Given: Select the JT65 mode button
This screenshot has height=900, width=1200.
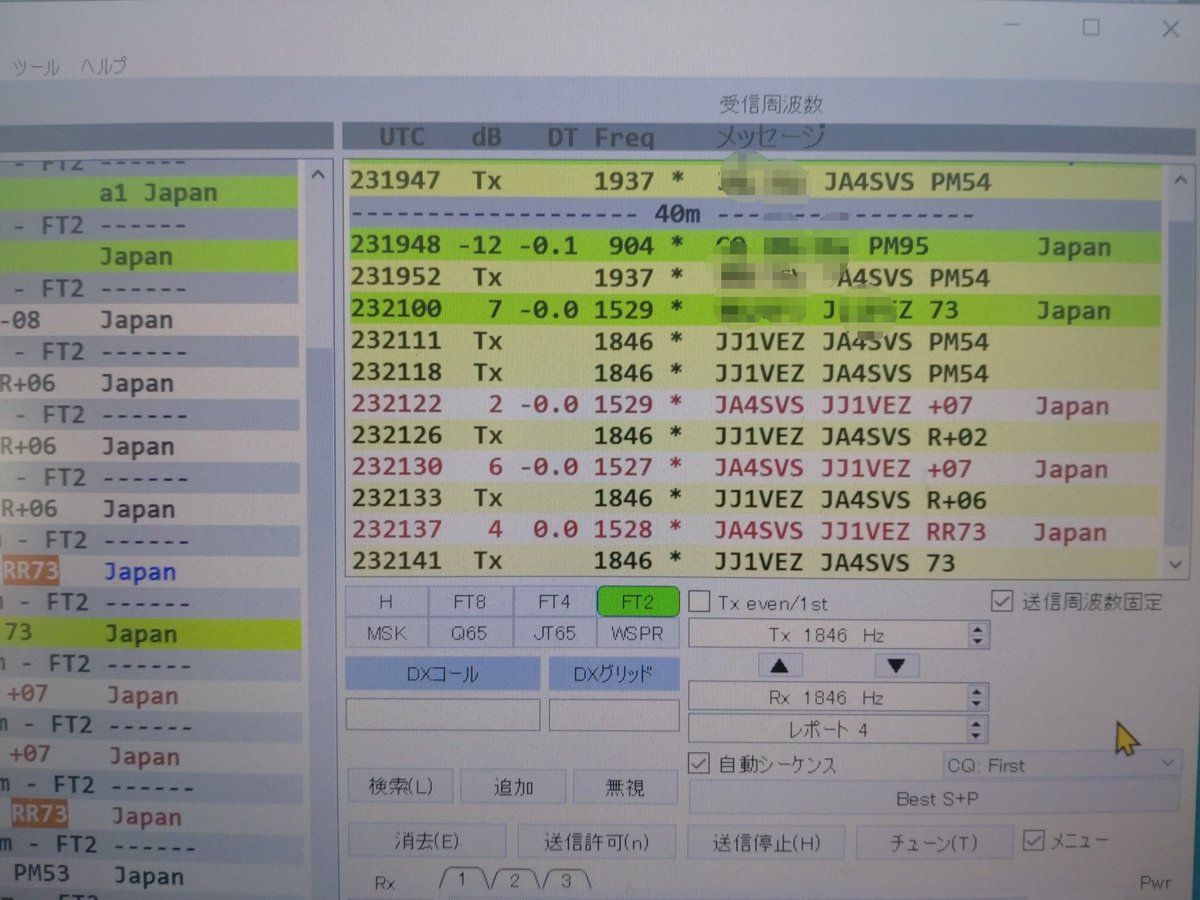Looking at the screenshot, I should click(x=554, y=633).
